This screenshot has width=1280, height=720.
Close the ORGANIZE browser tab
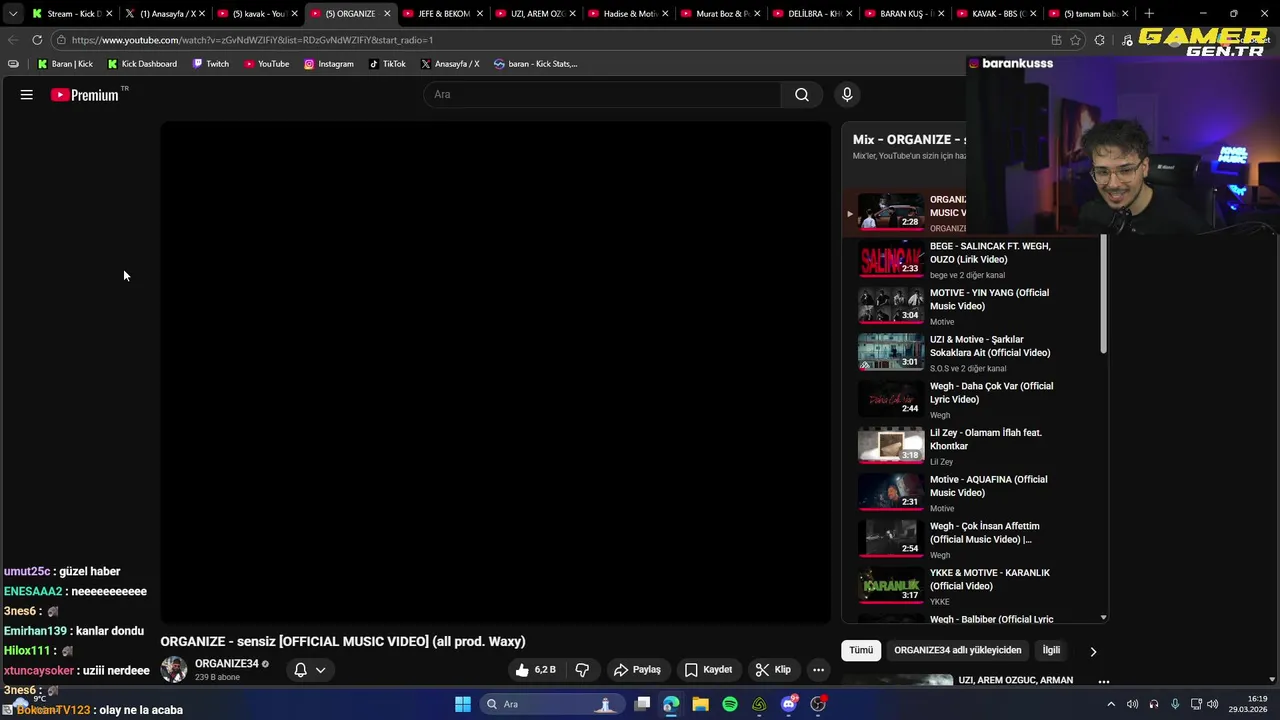coord(387,14)
